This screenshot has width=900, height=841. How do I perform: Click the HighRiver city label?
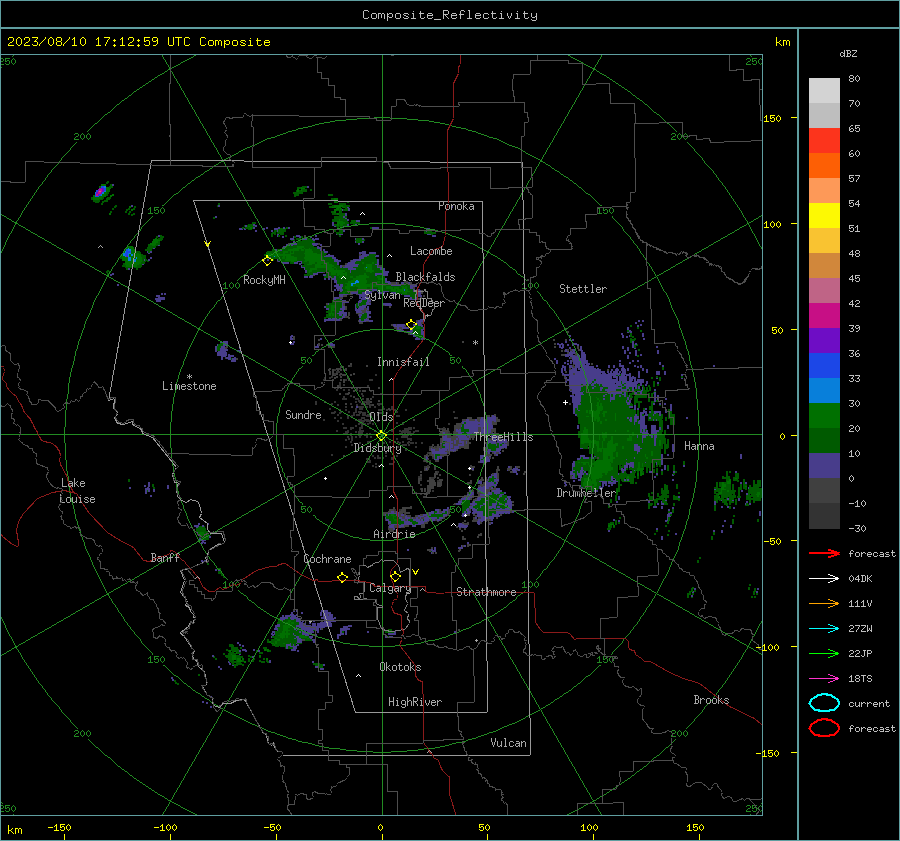(415, 703)
